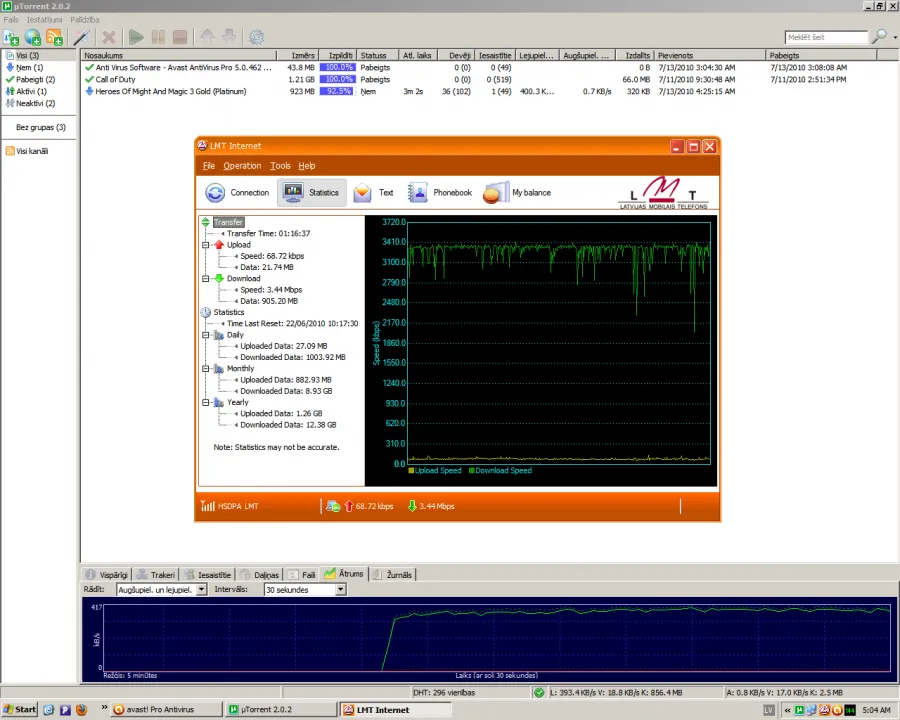Image resolution: width=900 pixels, height=720 pixels.
Task: Open the Iestatījumi menu in µTorrent
Action: pyautogui.click(x=44, y=20)
